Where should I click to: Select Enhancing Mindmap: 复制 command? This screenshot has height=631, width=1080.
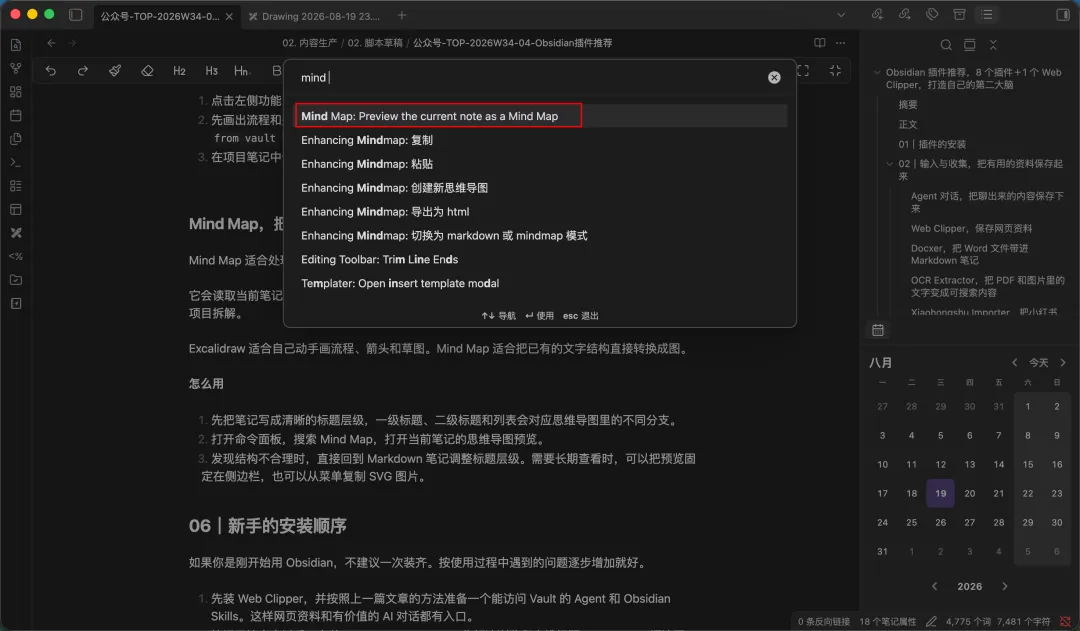click(541, 140)
